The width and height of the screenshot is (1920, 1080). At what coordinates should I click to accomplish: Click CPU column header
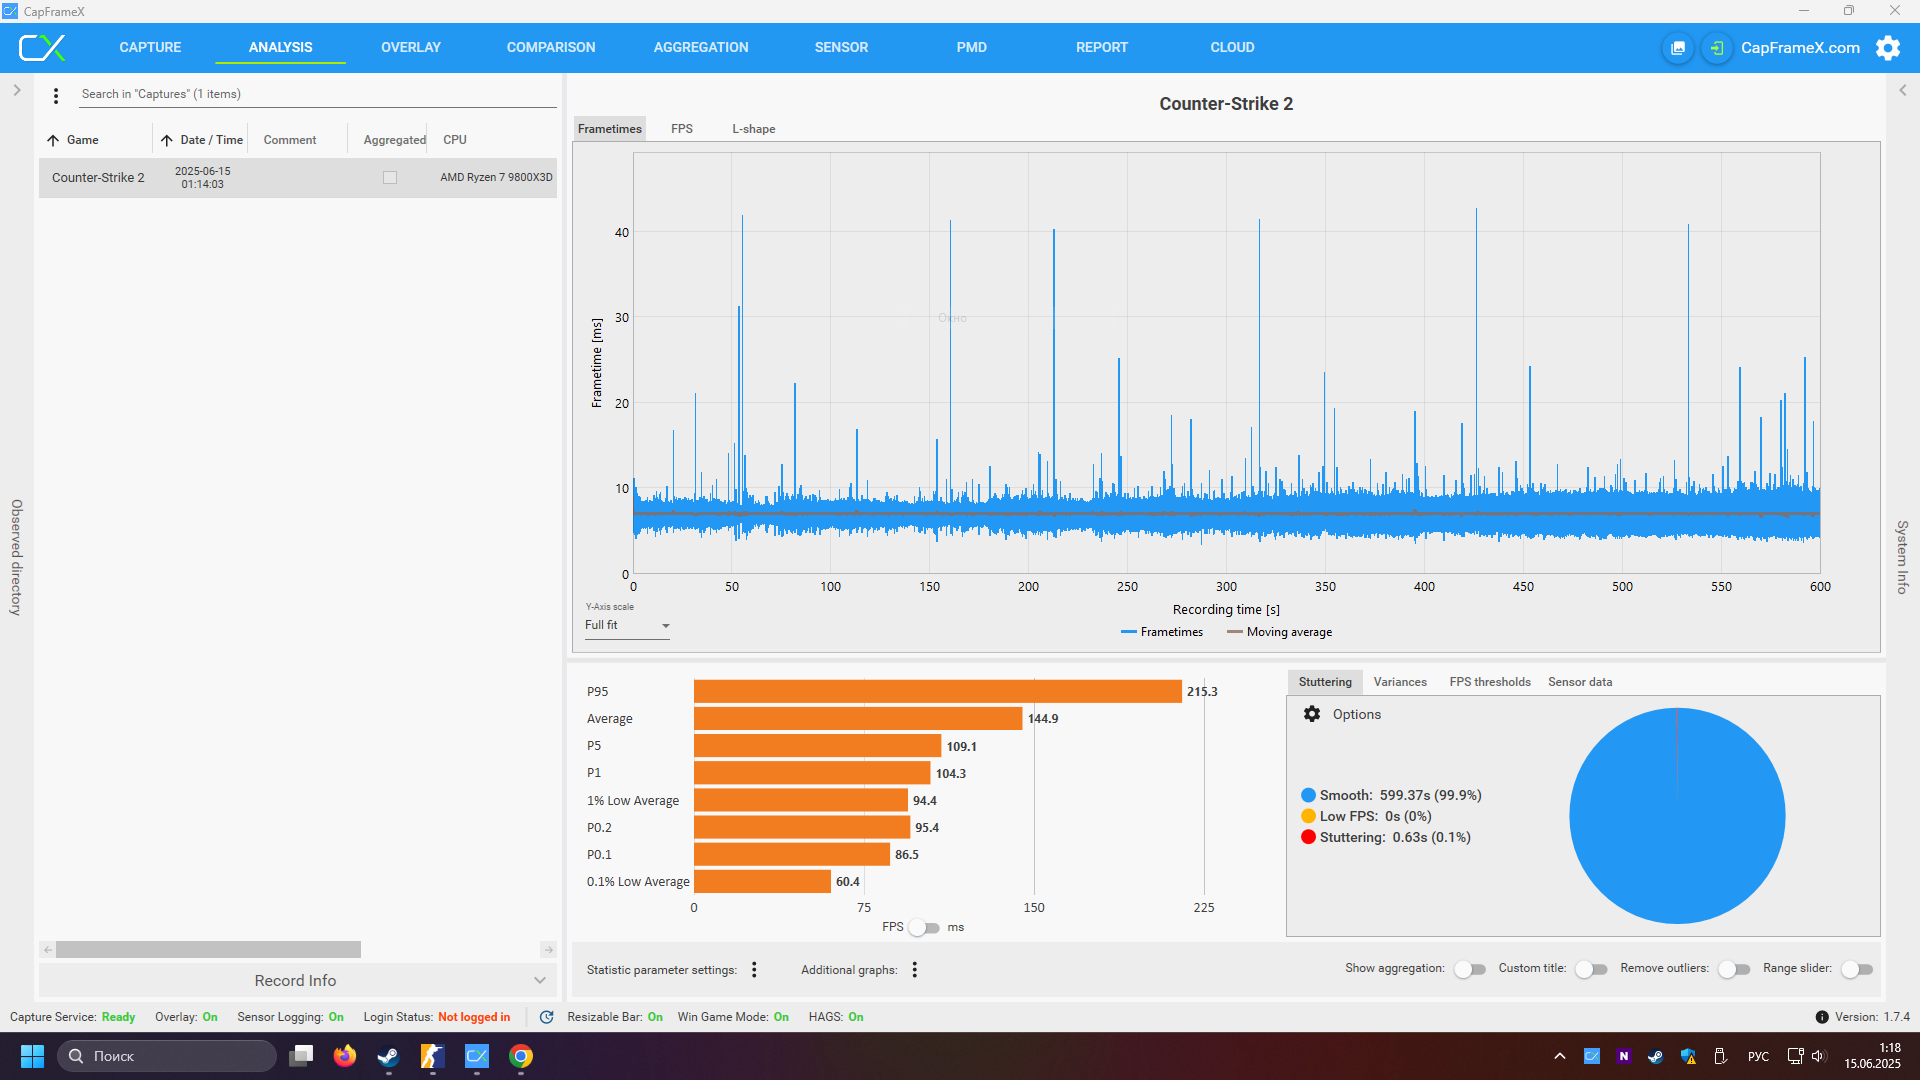pos(455,140)
